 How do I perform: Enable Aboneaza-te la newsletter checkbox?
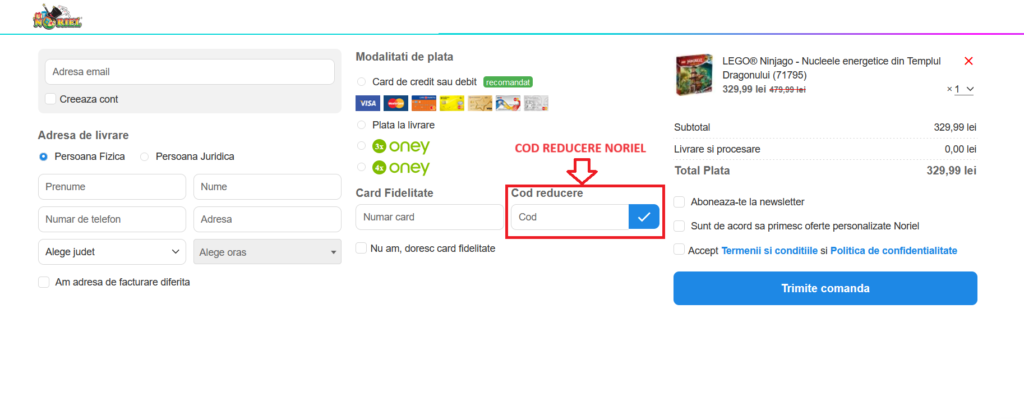680,202
